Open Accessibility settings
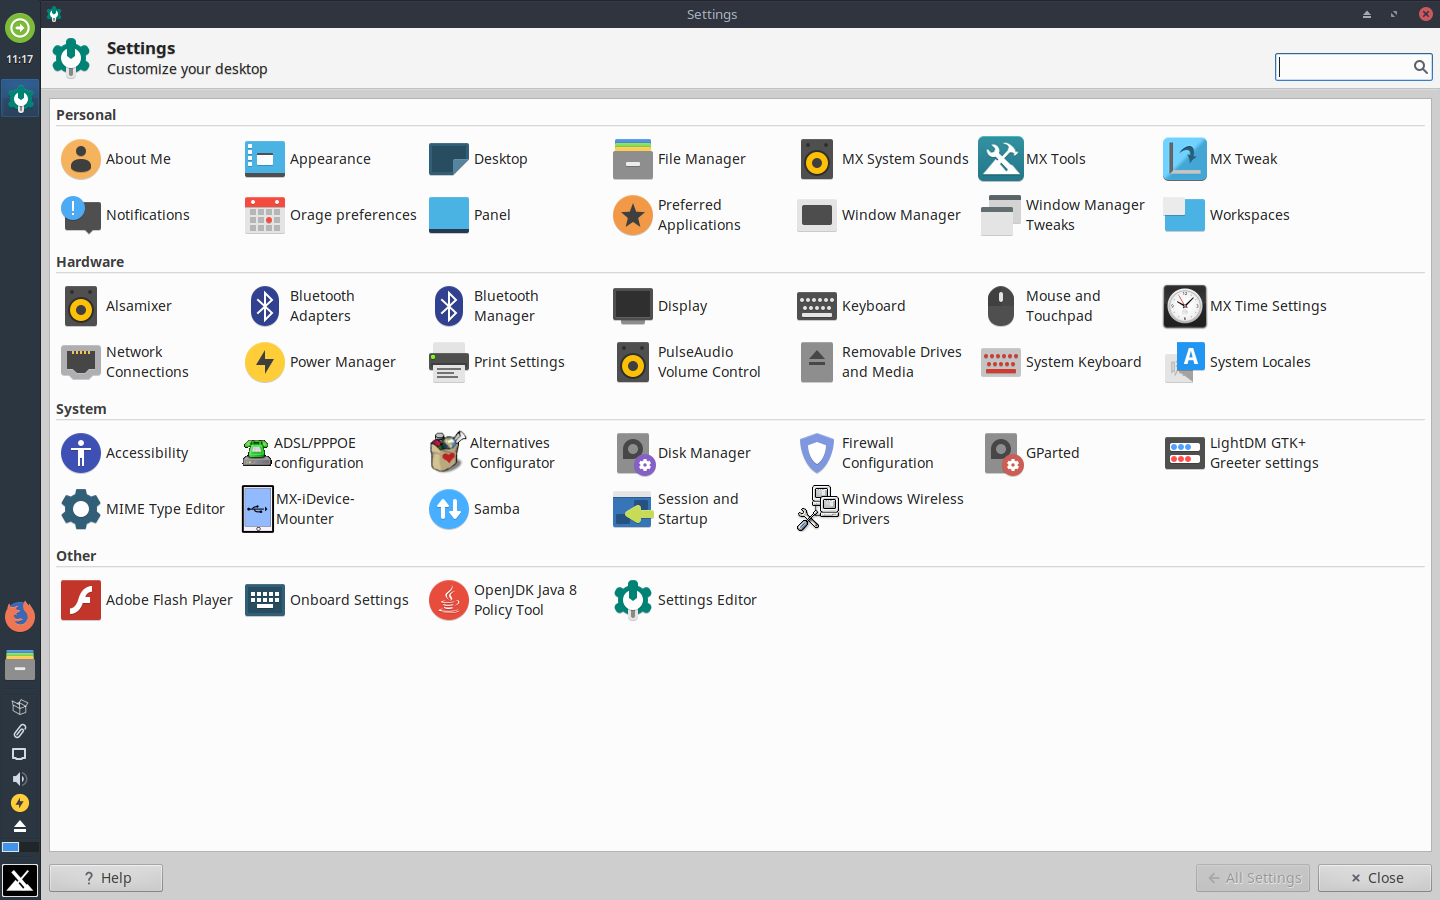This screenshot has width=1440, height=900. tap(125, 453)
